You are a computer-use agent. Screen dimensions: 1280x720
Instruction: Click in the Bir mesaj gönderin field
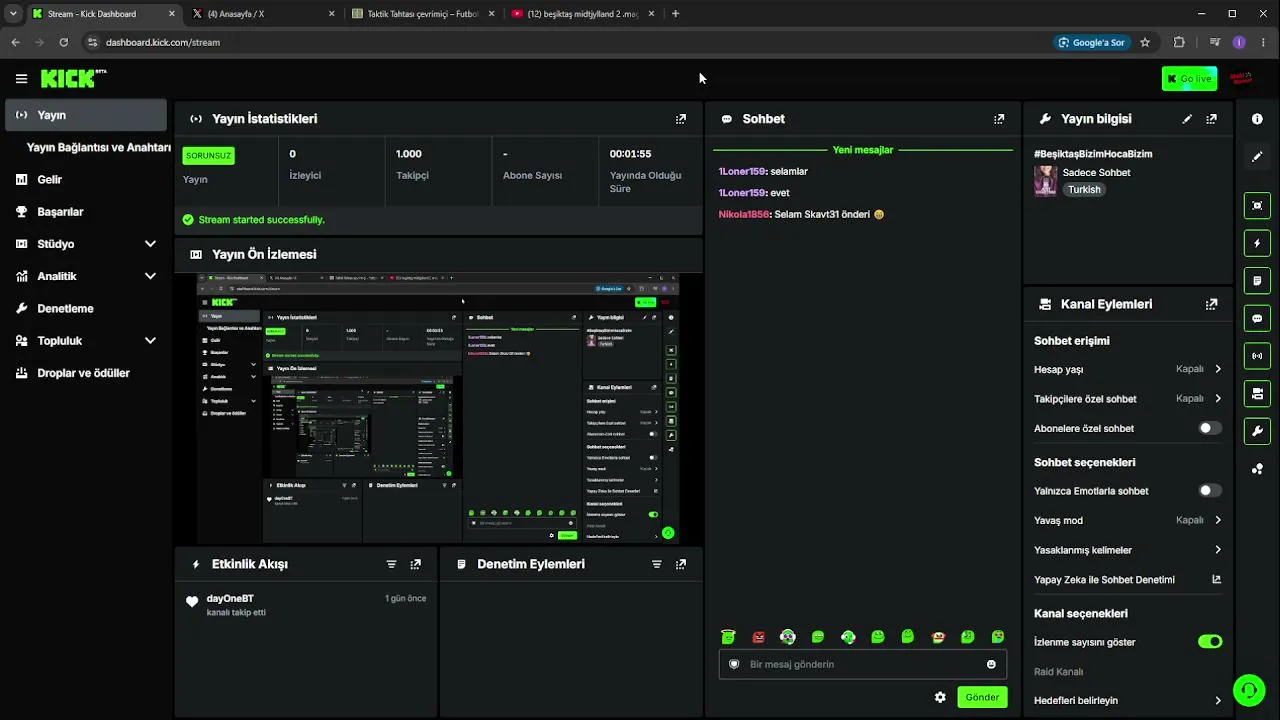862,664
